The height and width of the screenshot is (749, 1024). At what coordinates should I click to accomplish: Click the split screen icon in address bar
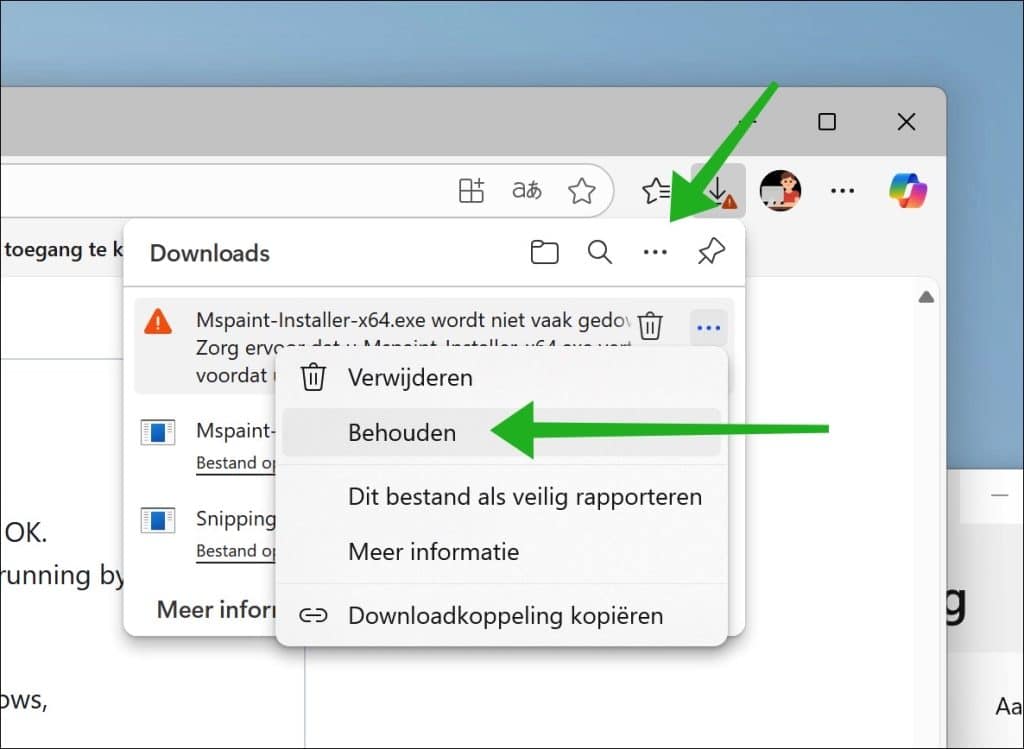coord(471,191)
